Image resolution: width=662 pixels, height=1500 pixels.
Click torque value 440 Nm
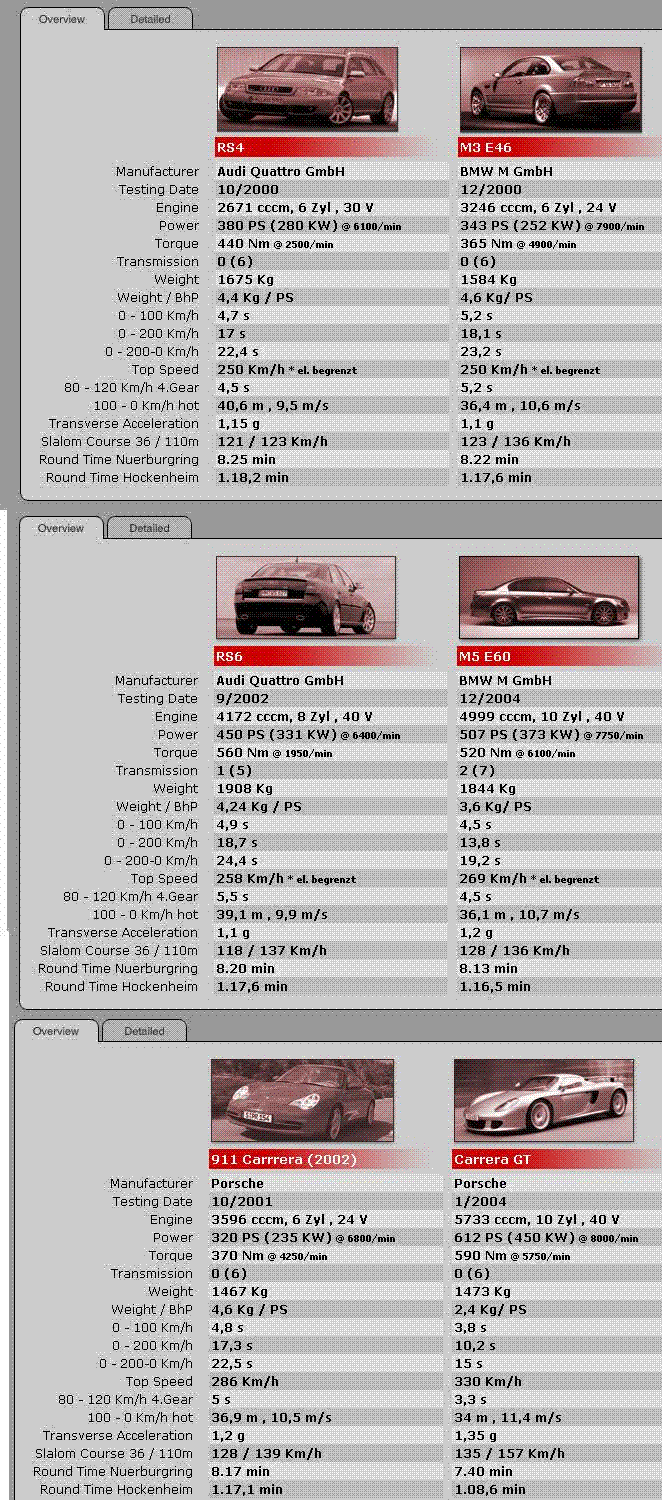(x=276, y=244)
